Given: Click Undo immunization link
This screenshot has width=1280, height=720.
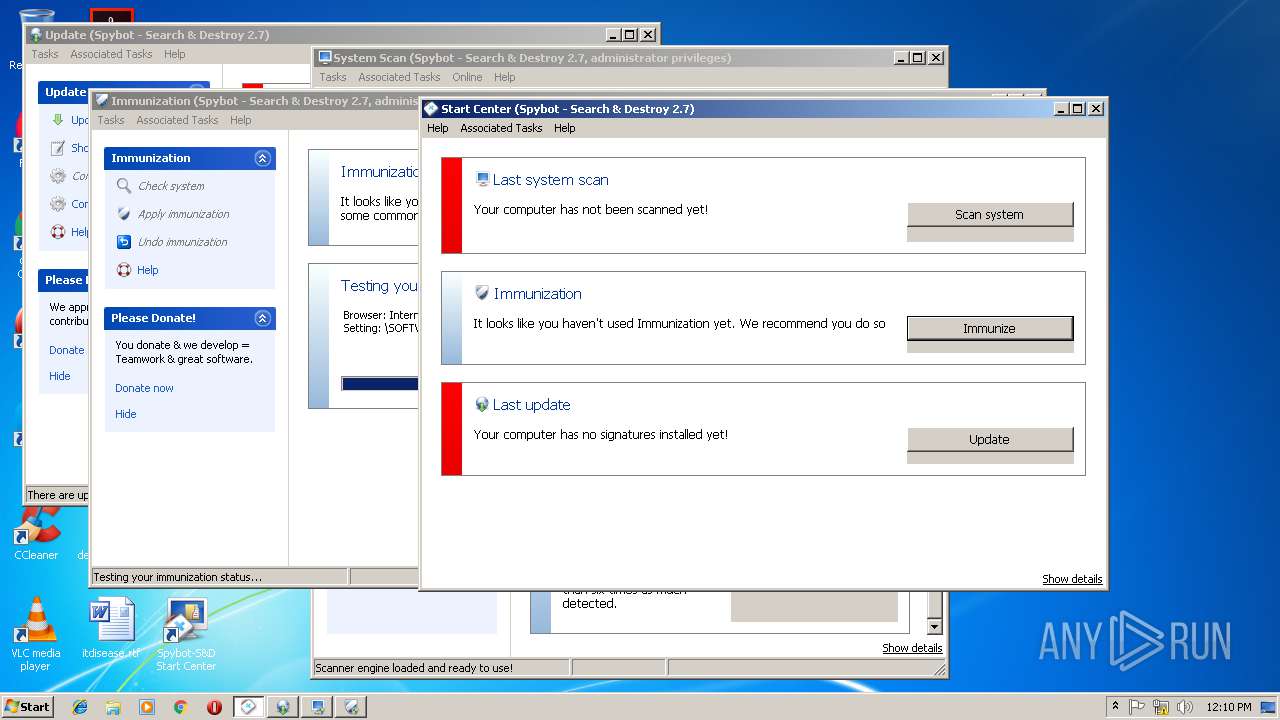Looking at the screenshot, I should pos(183,242).
